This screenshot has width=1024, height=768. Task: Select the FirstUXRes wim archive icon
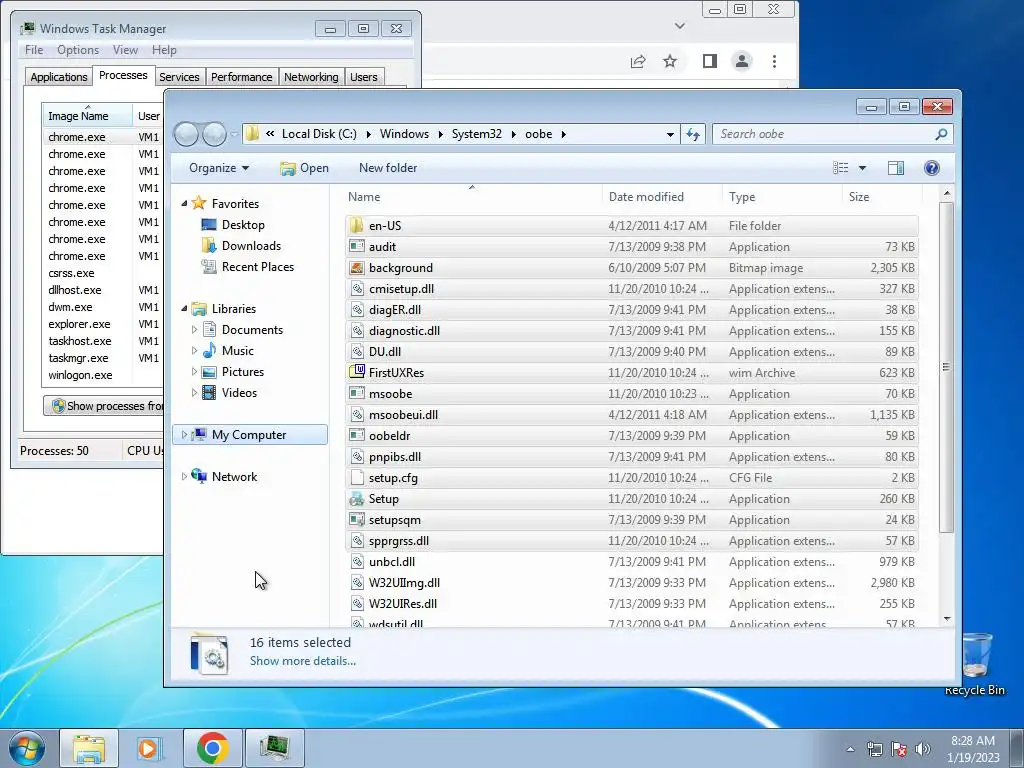pos(357,372)
